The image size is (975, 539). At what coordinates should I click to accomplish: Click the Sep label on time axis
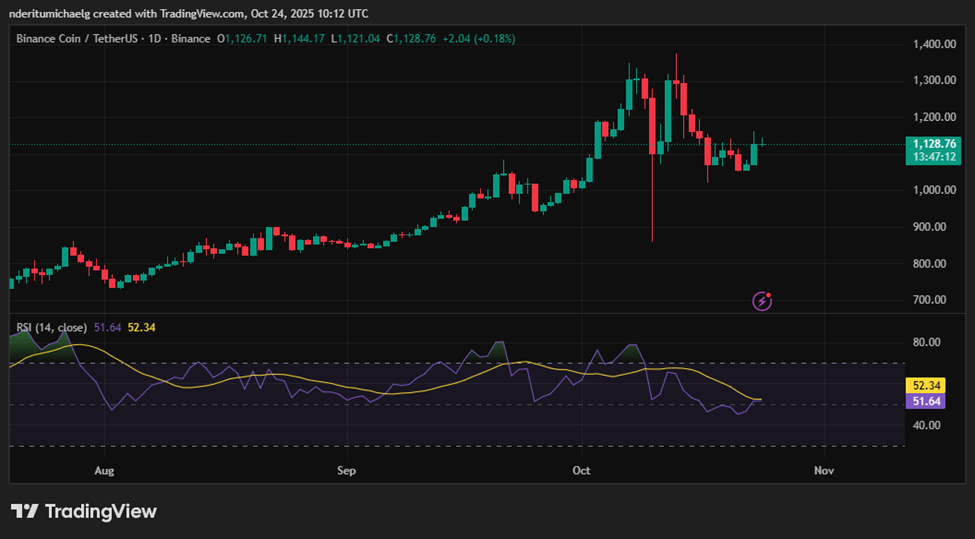point(346,469)
